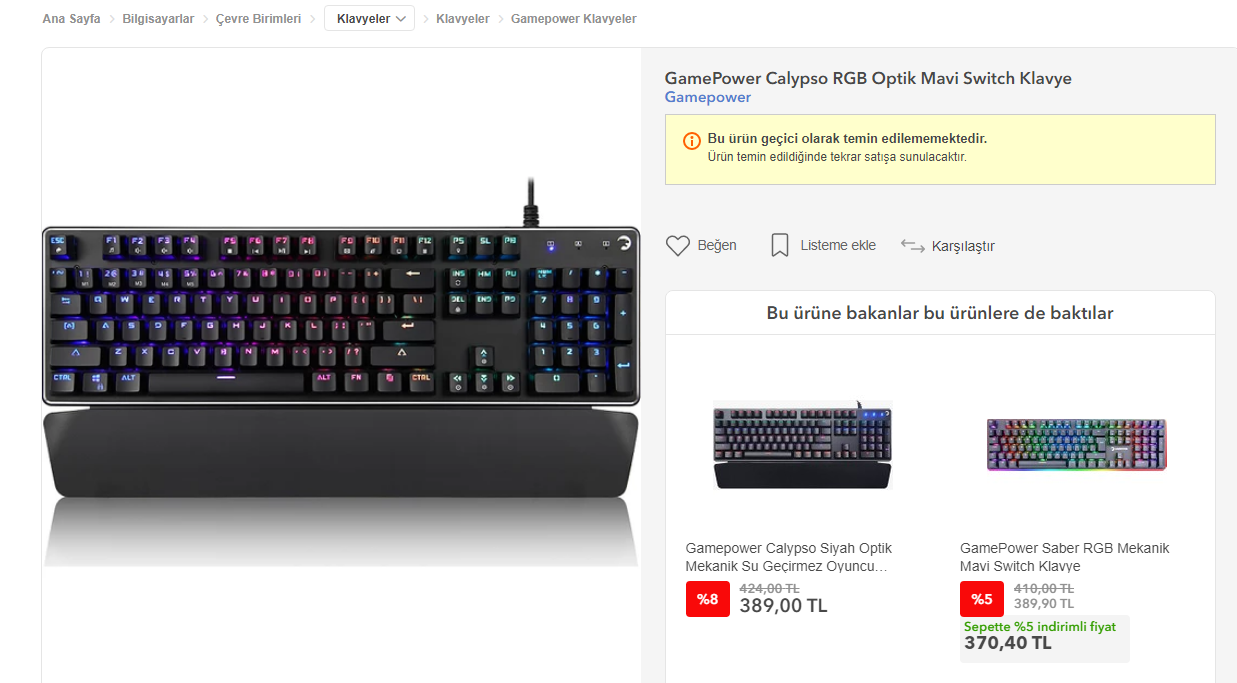
Task: Open the Klavyeler breadcrumb dropdown
Action: [x=369, y=19]
